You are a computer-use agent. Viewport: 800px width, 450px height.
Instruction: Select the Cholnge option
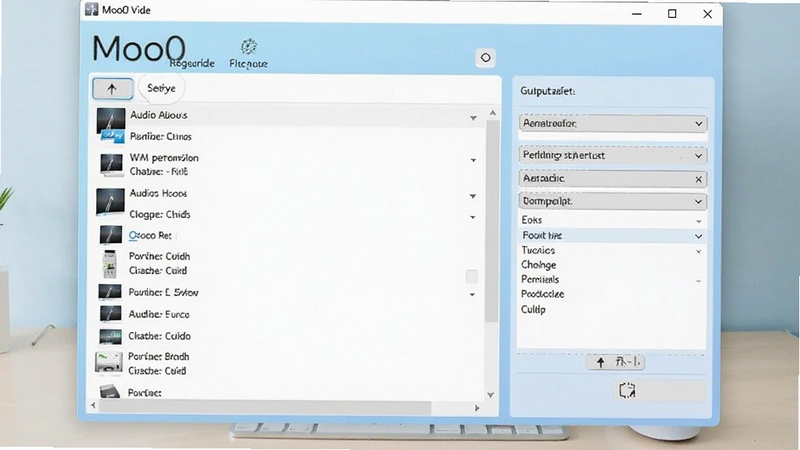point(538,265)
